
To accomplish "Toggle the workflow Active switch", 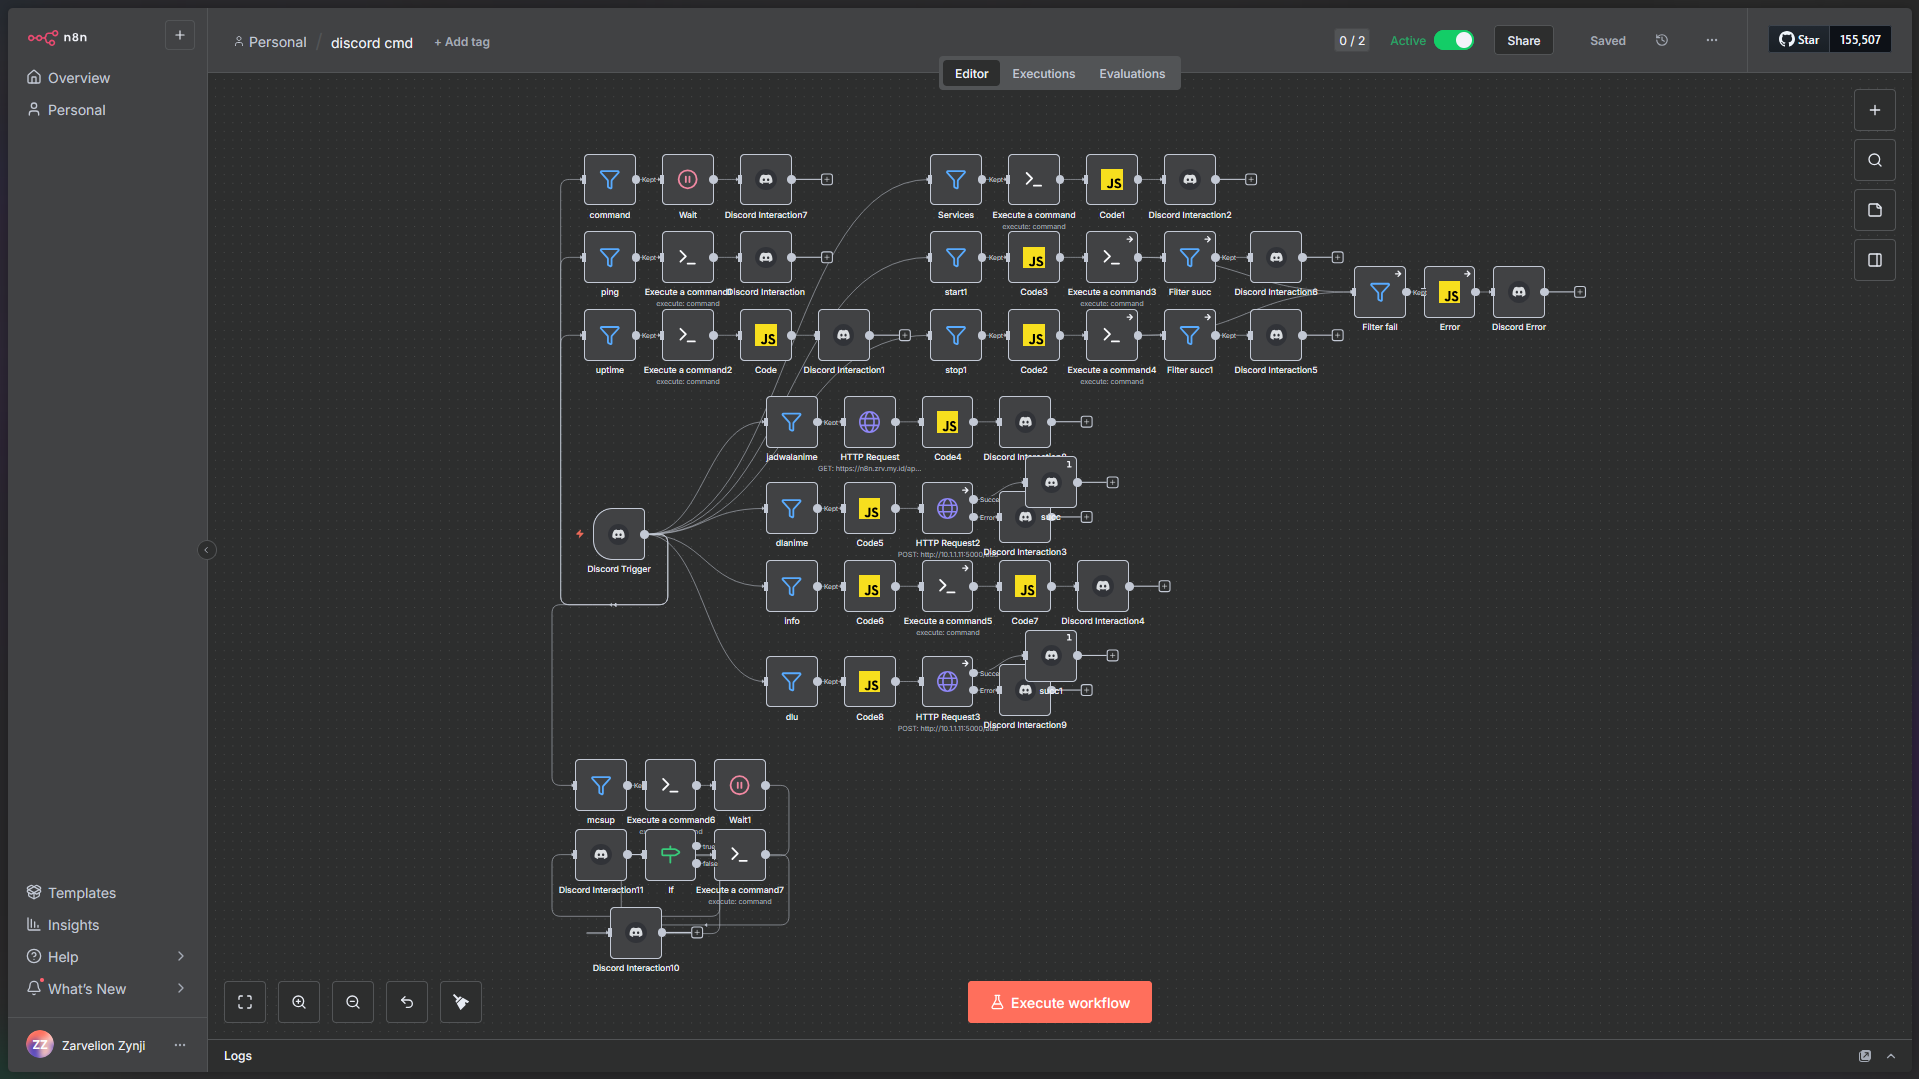I will (x=1453, y=41).
